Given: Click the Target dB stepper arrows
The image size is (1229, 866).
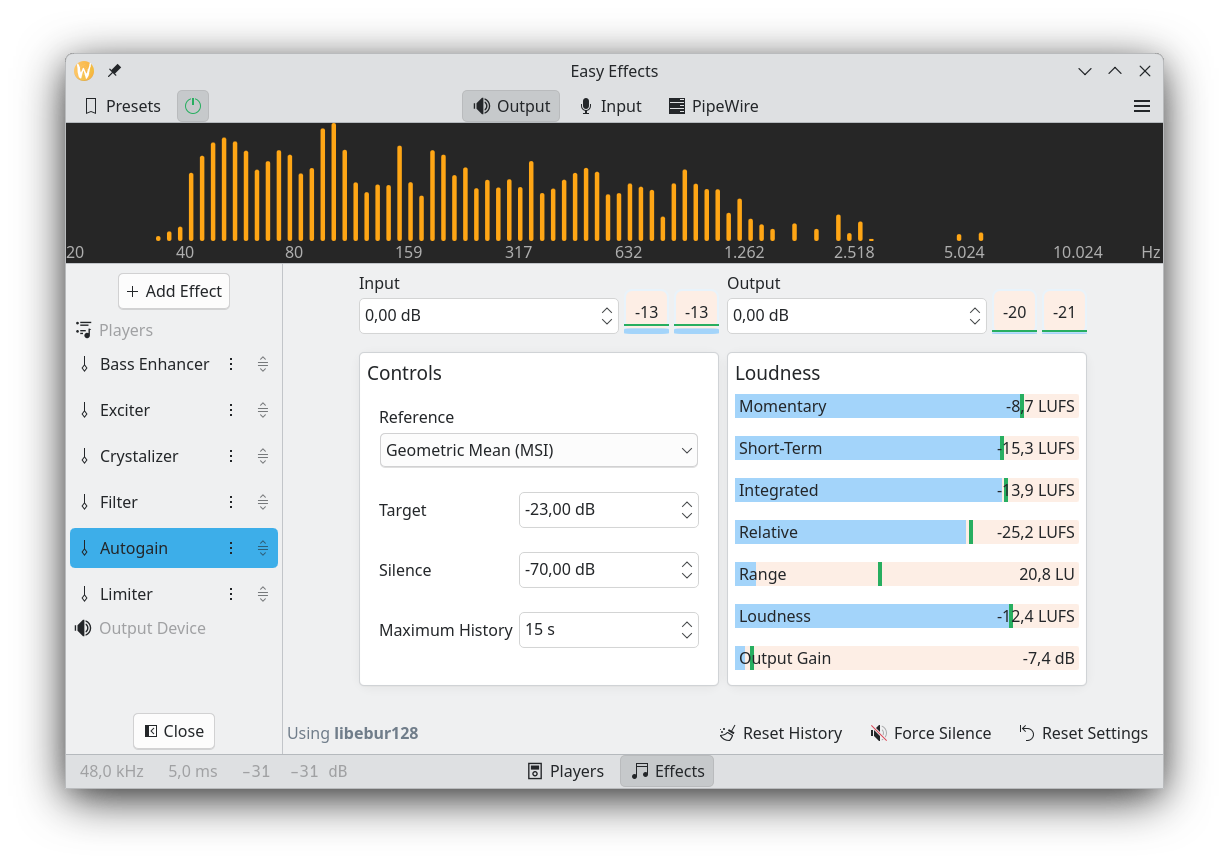Looking at the screenshot, I should 687,510.
